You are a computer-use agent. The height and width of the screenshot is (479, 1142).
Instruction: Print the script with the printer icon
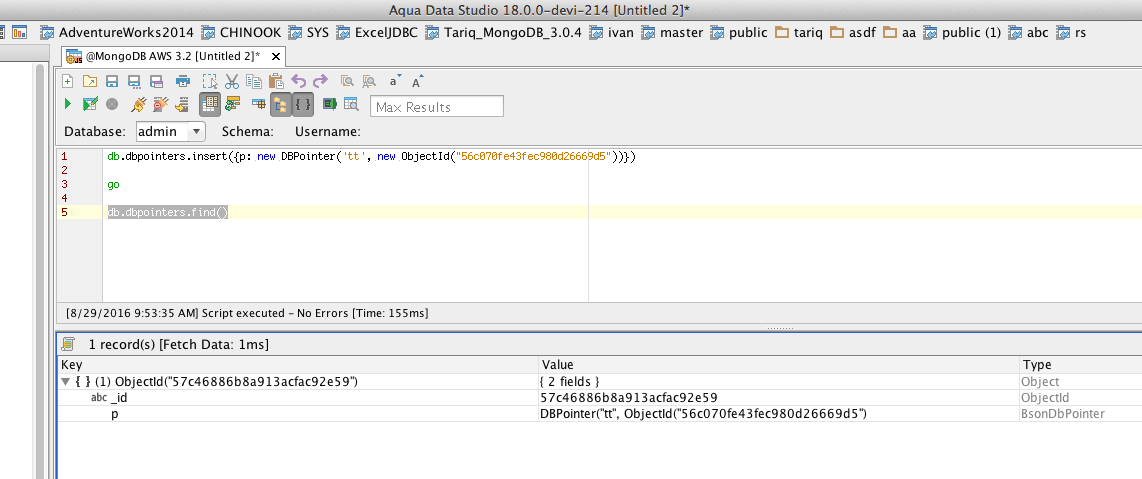click(x=184, y=82)
